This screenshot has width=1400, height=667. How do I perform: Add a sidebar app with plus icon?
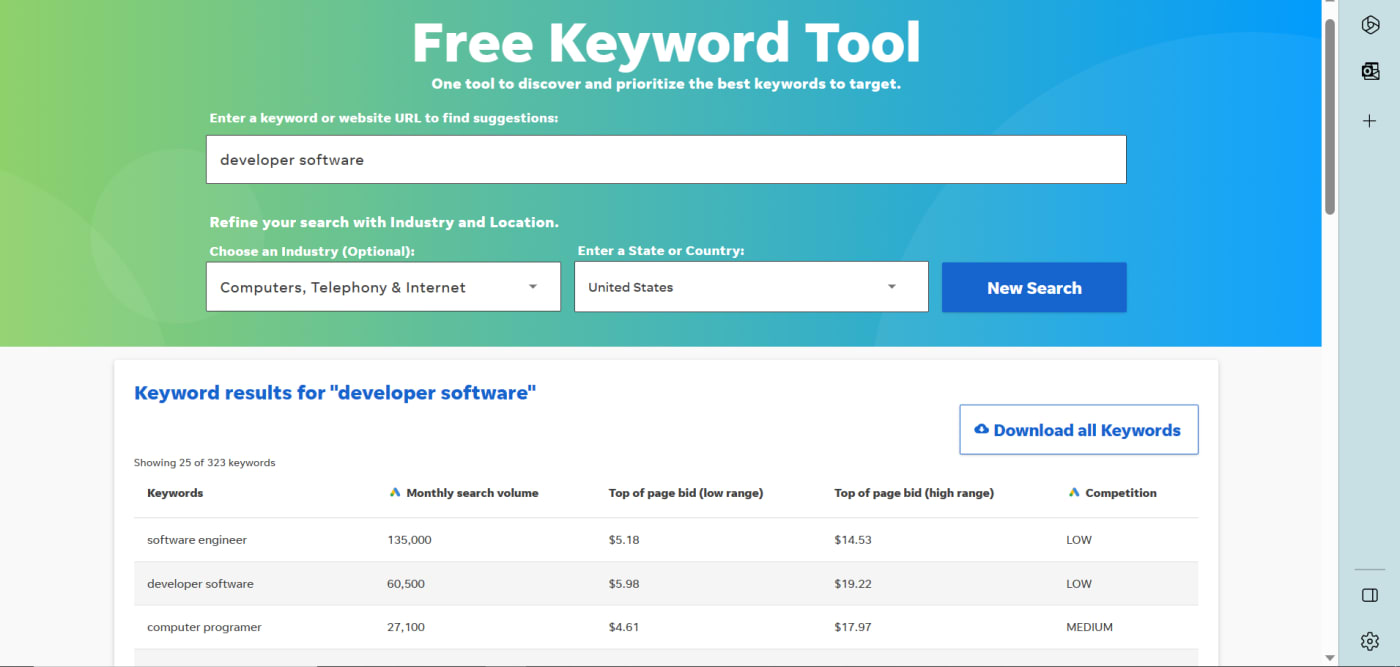click(1370, 121)
